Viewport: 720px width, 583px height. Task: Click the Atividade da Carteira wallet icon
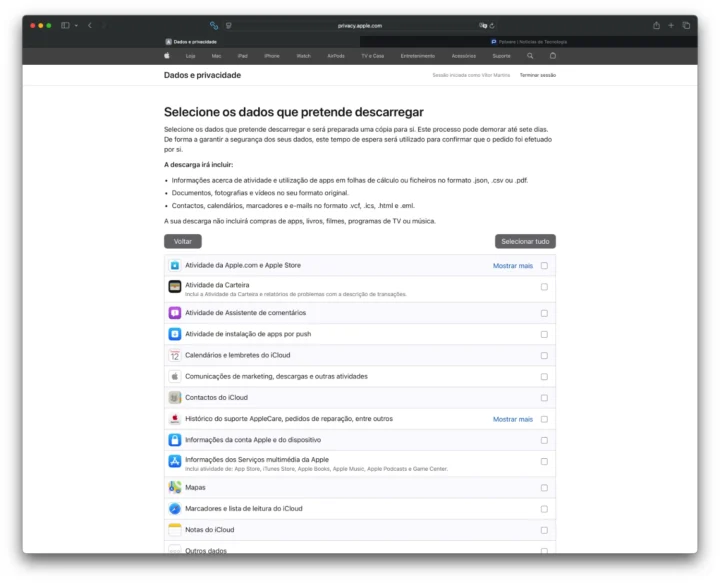pyautogui.click(x=174, y=286)
